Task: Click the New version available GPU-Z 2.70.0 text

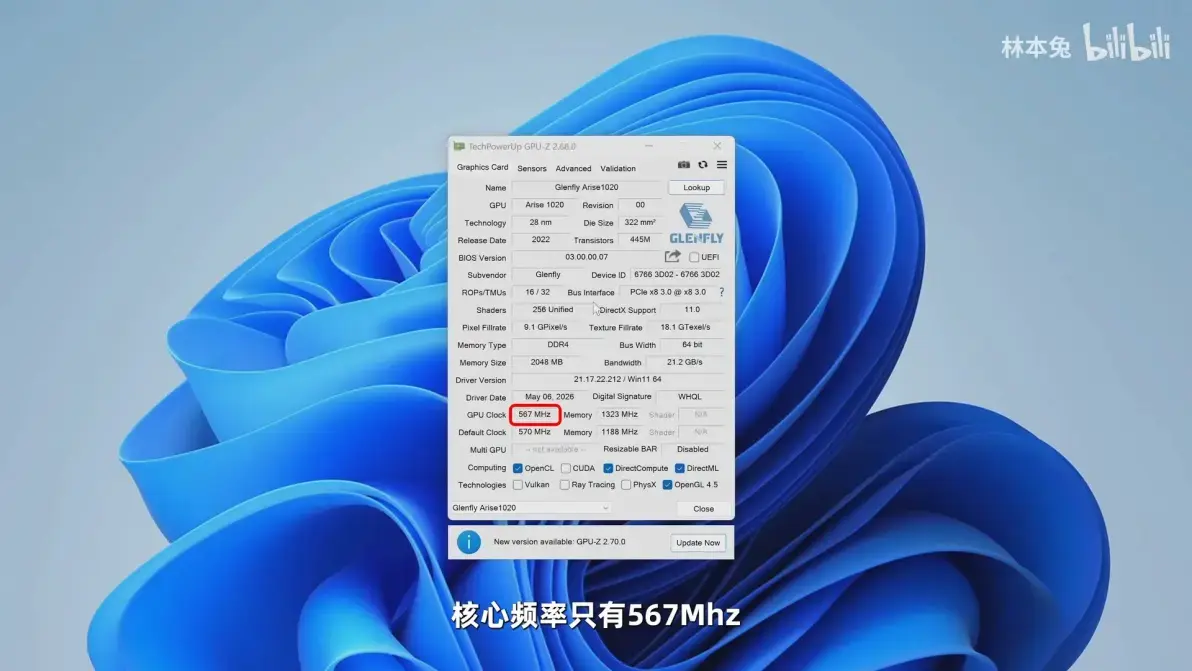Action: 560,542
